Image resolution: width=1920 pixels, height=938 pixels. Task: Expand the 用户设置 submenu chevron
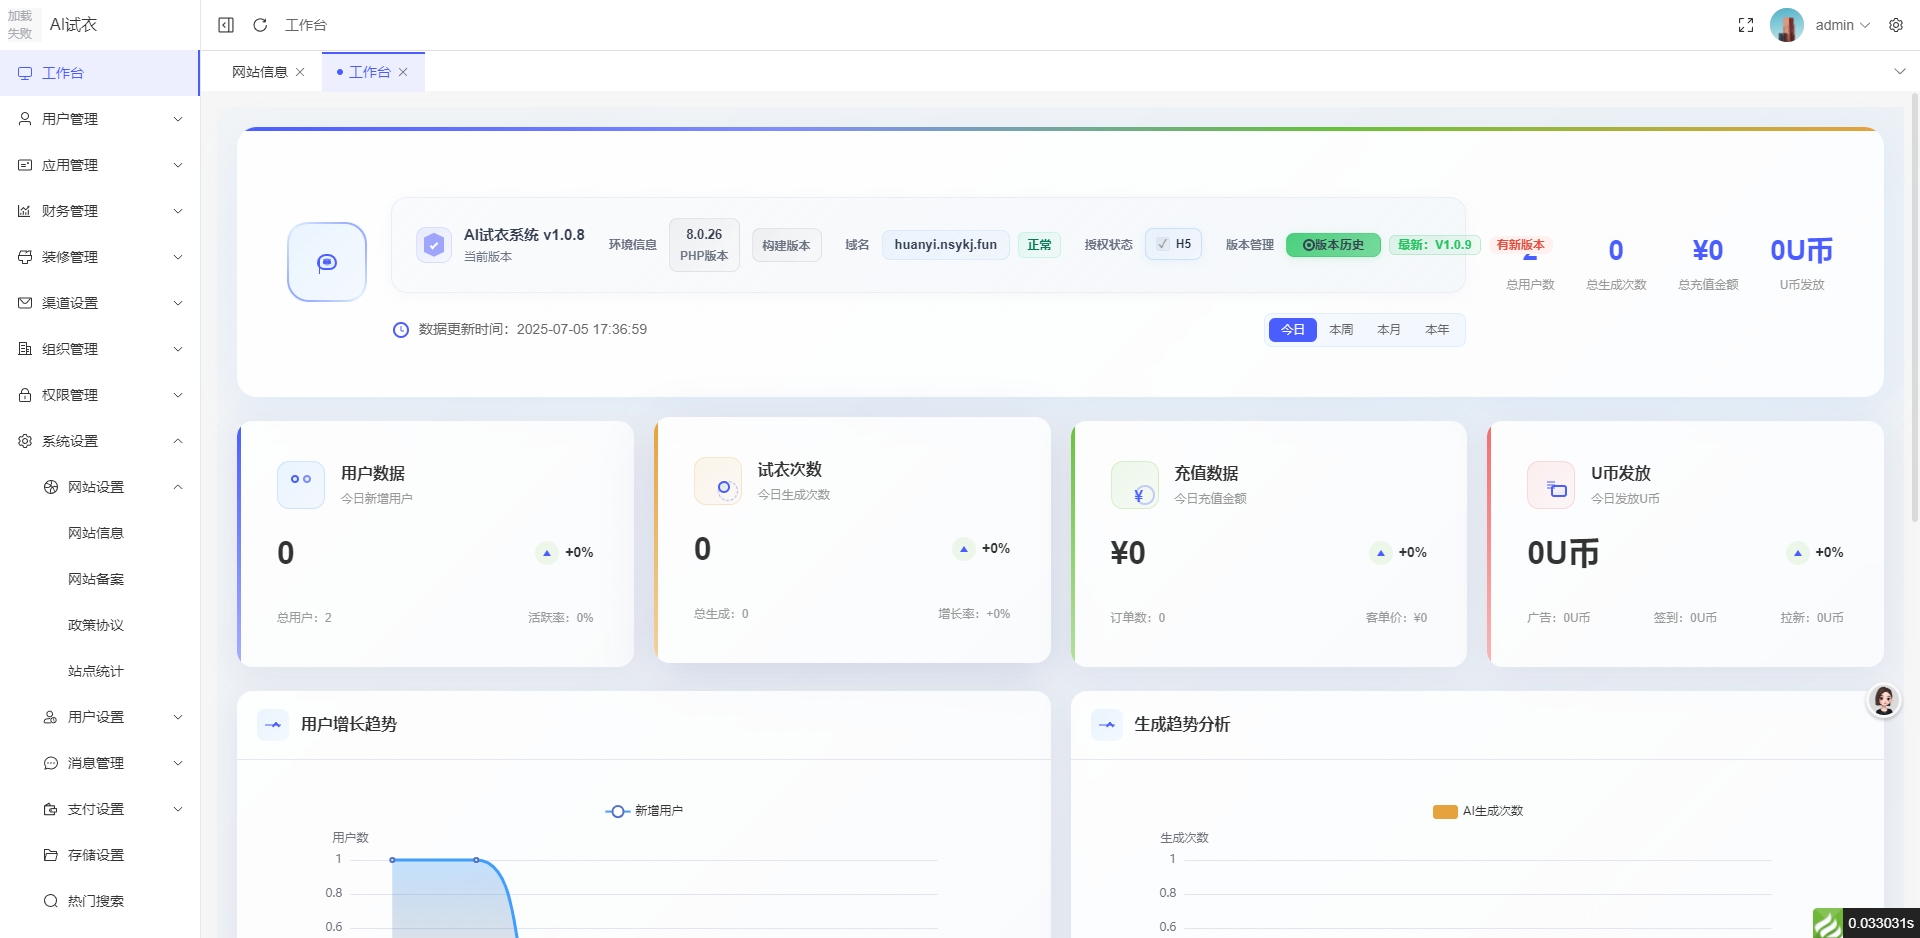(178, 717)
